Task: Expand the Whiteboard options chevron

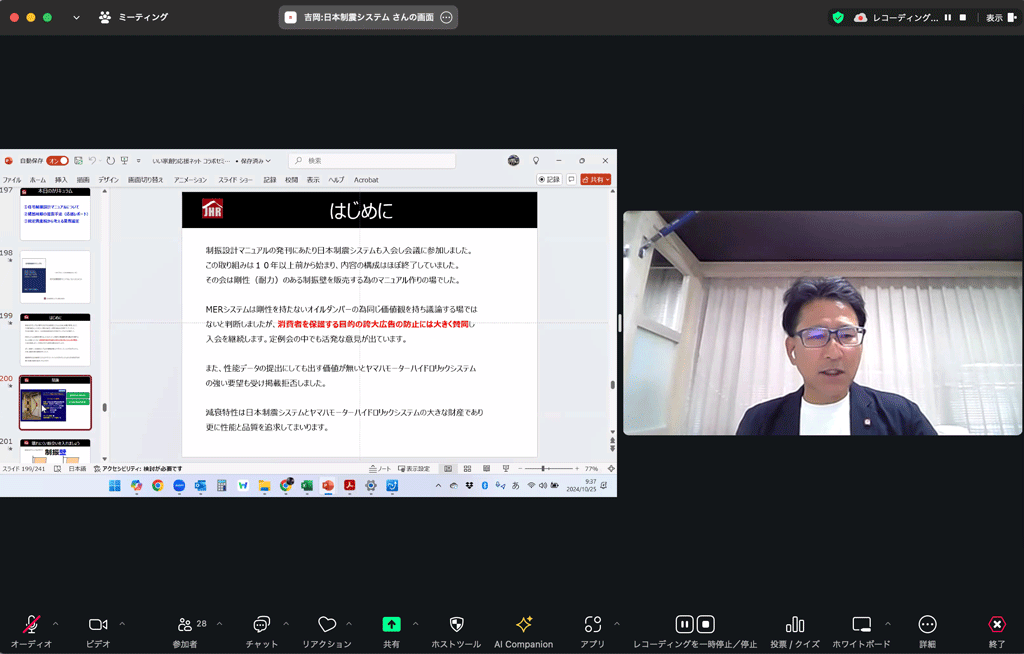Action: click(887, 624)
